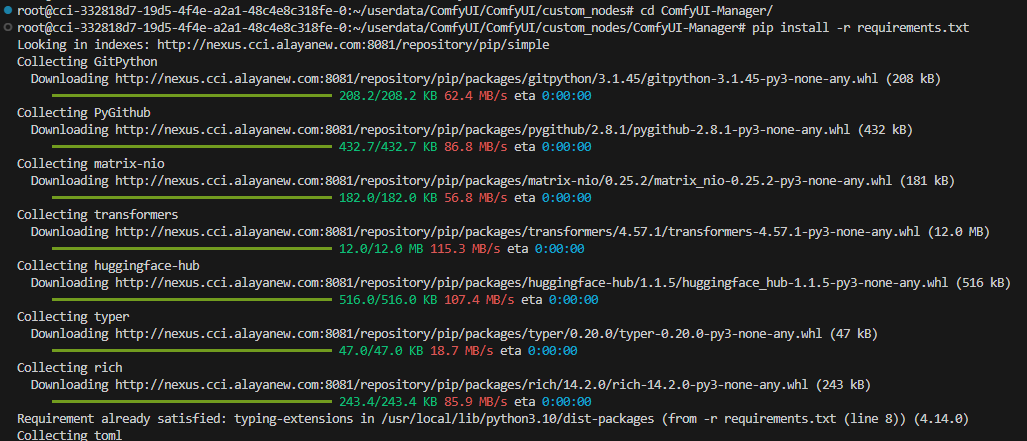Click the hollow command decoration circle on pip line
This screenshot has height=441, width=1027.
pos(7,28)
